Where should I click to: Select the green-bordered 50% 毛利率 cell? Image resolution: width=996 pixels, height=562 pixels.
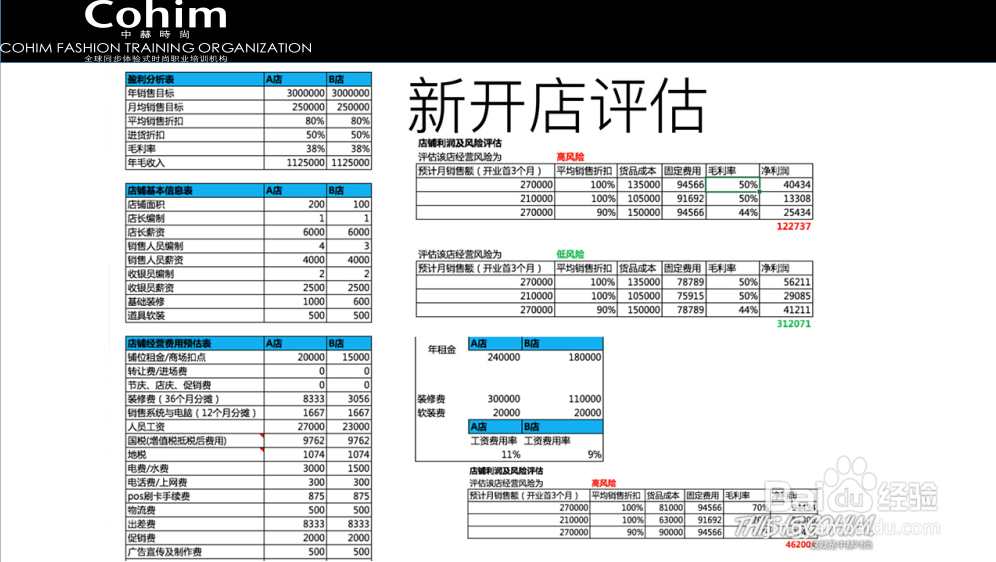pos(733,185)
